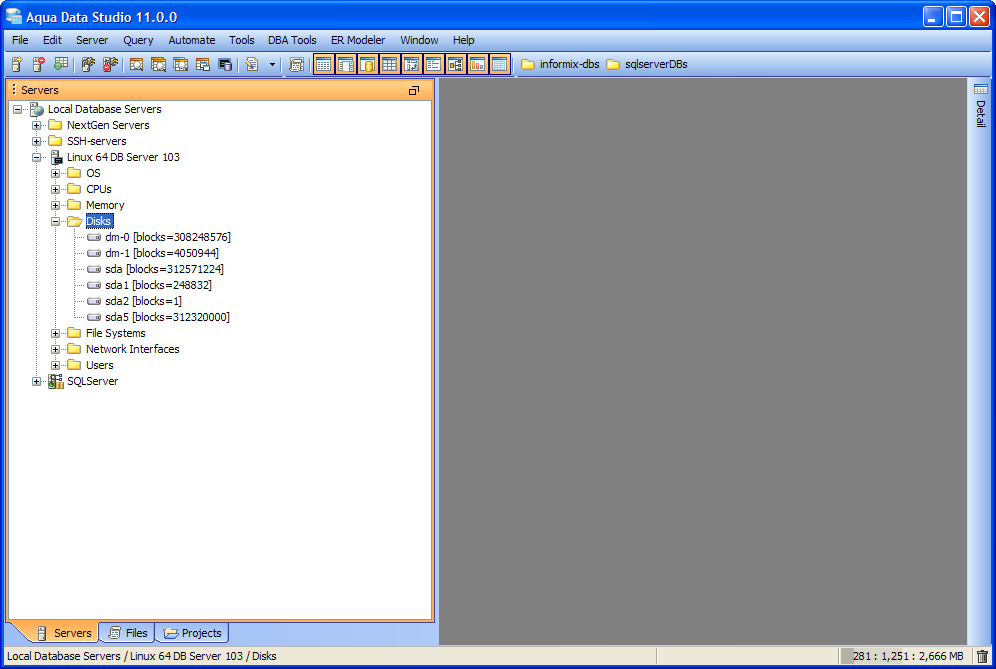This screenshot has height=669, width=996.
Task: Expand the CPUs folder node
Action: point(55,189)
